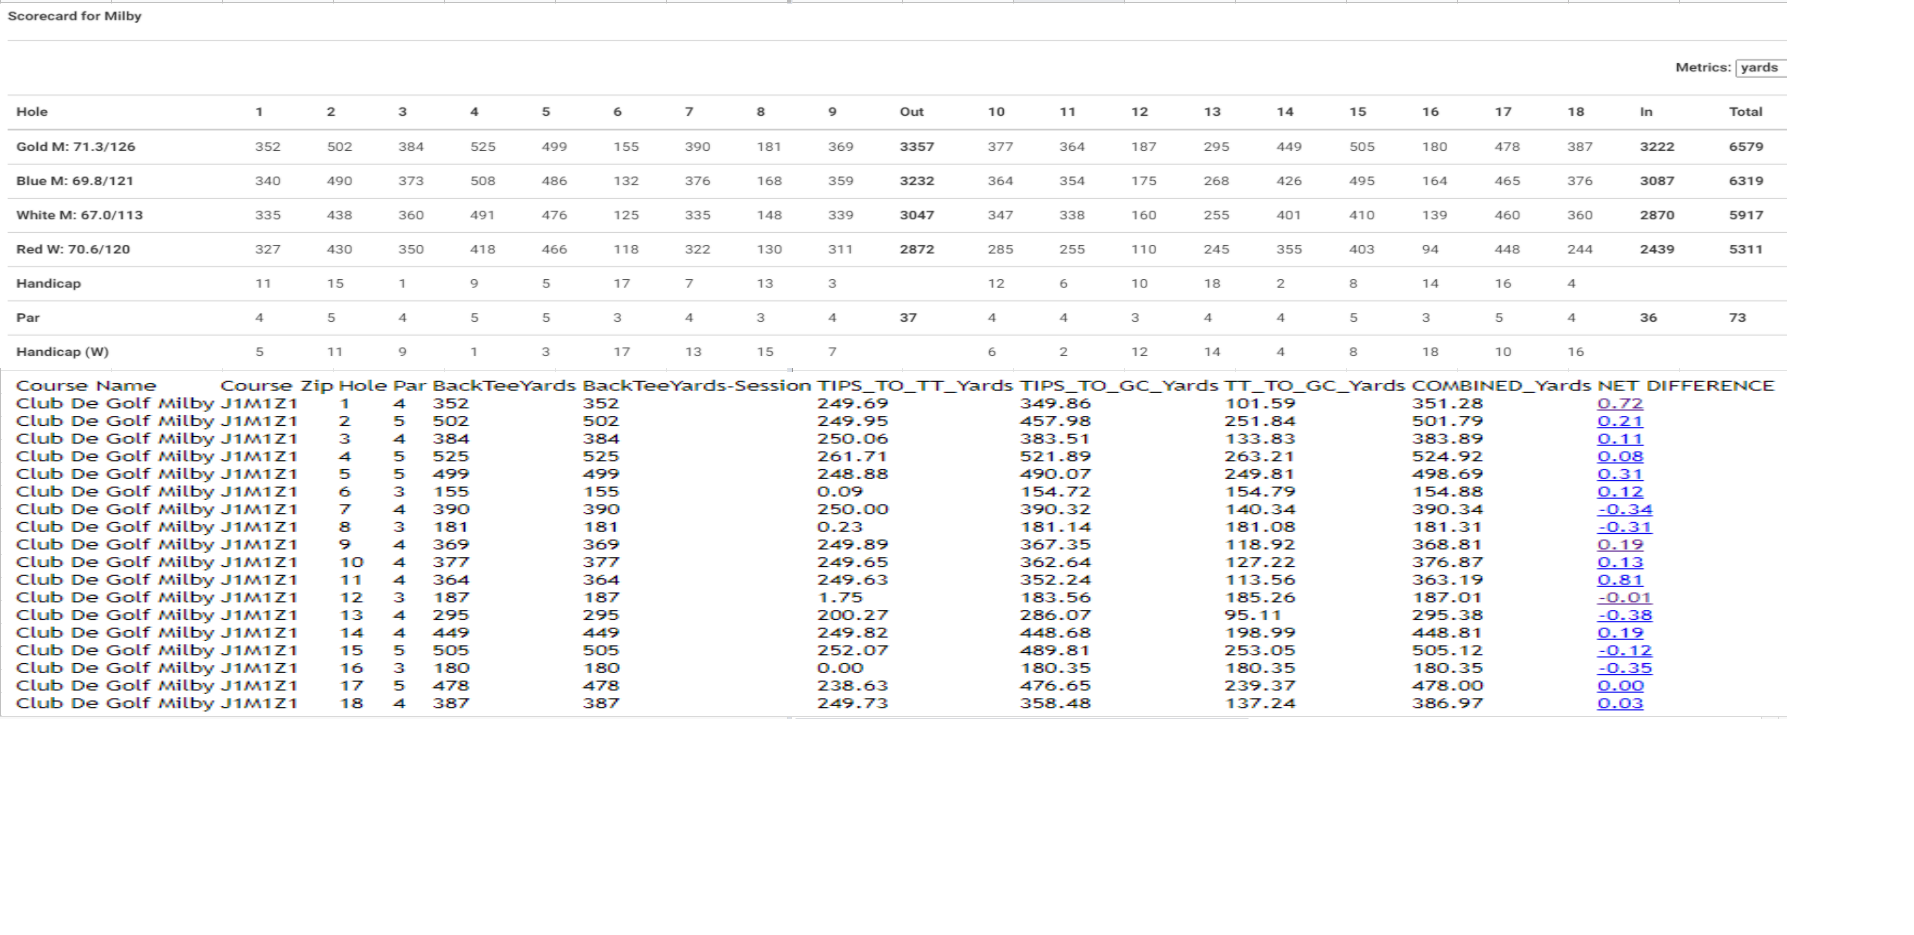The height and width of the screenshot is (935, 1914).
Task: Select combined yards value 505.12
Action: (x=1447, y=650)
